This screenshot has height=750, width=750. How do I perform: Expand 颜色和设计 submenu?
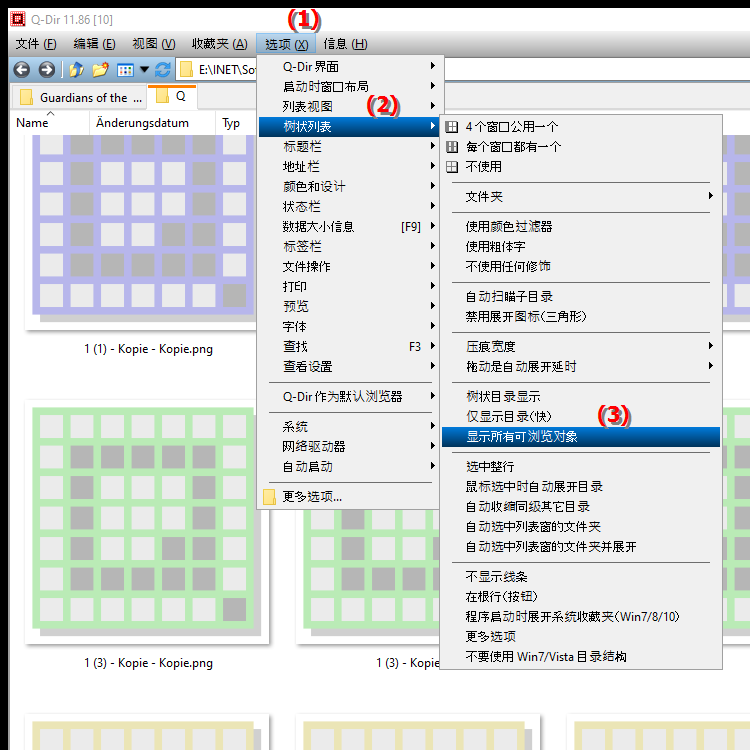(349, 187)
